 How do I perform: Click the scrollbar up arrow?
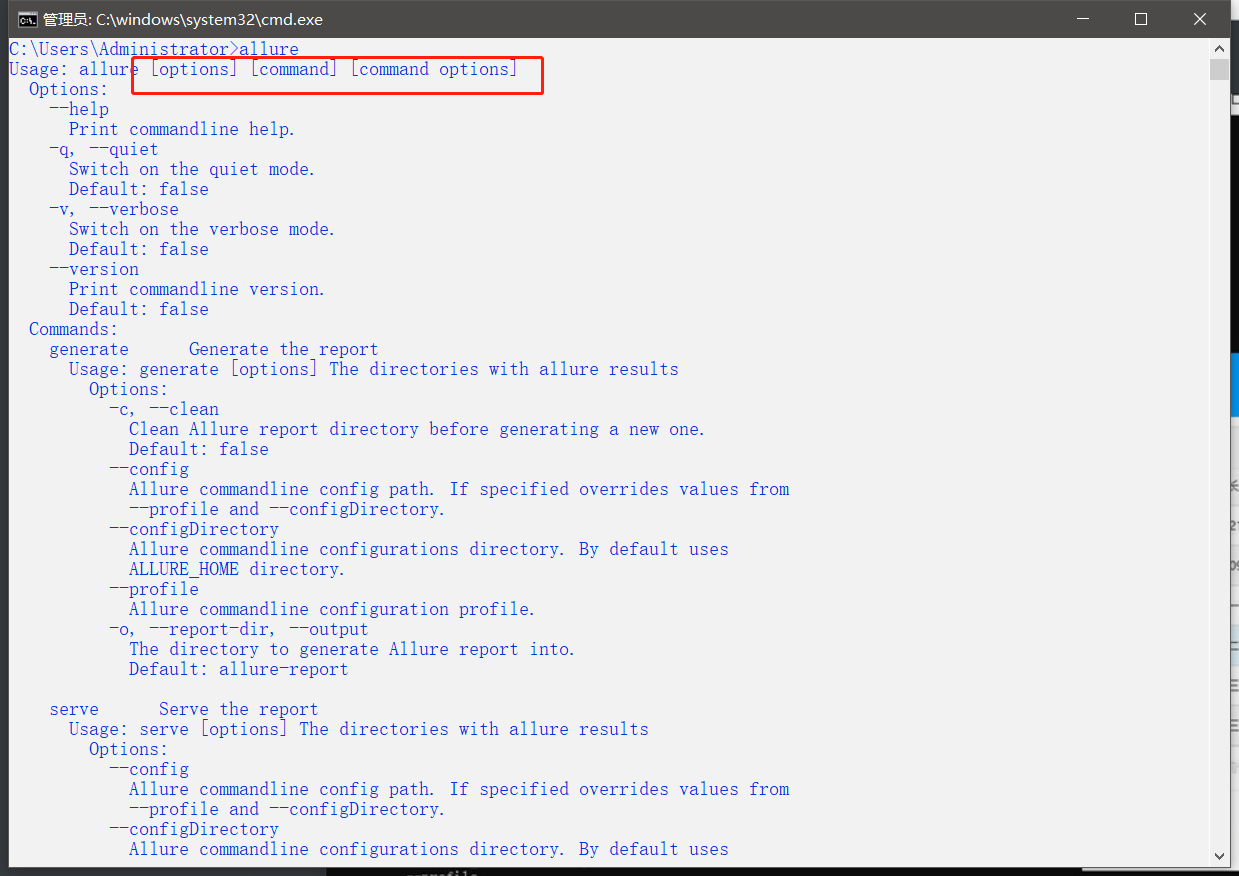tap(1219, 48)
